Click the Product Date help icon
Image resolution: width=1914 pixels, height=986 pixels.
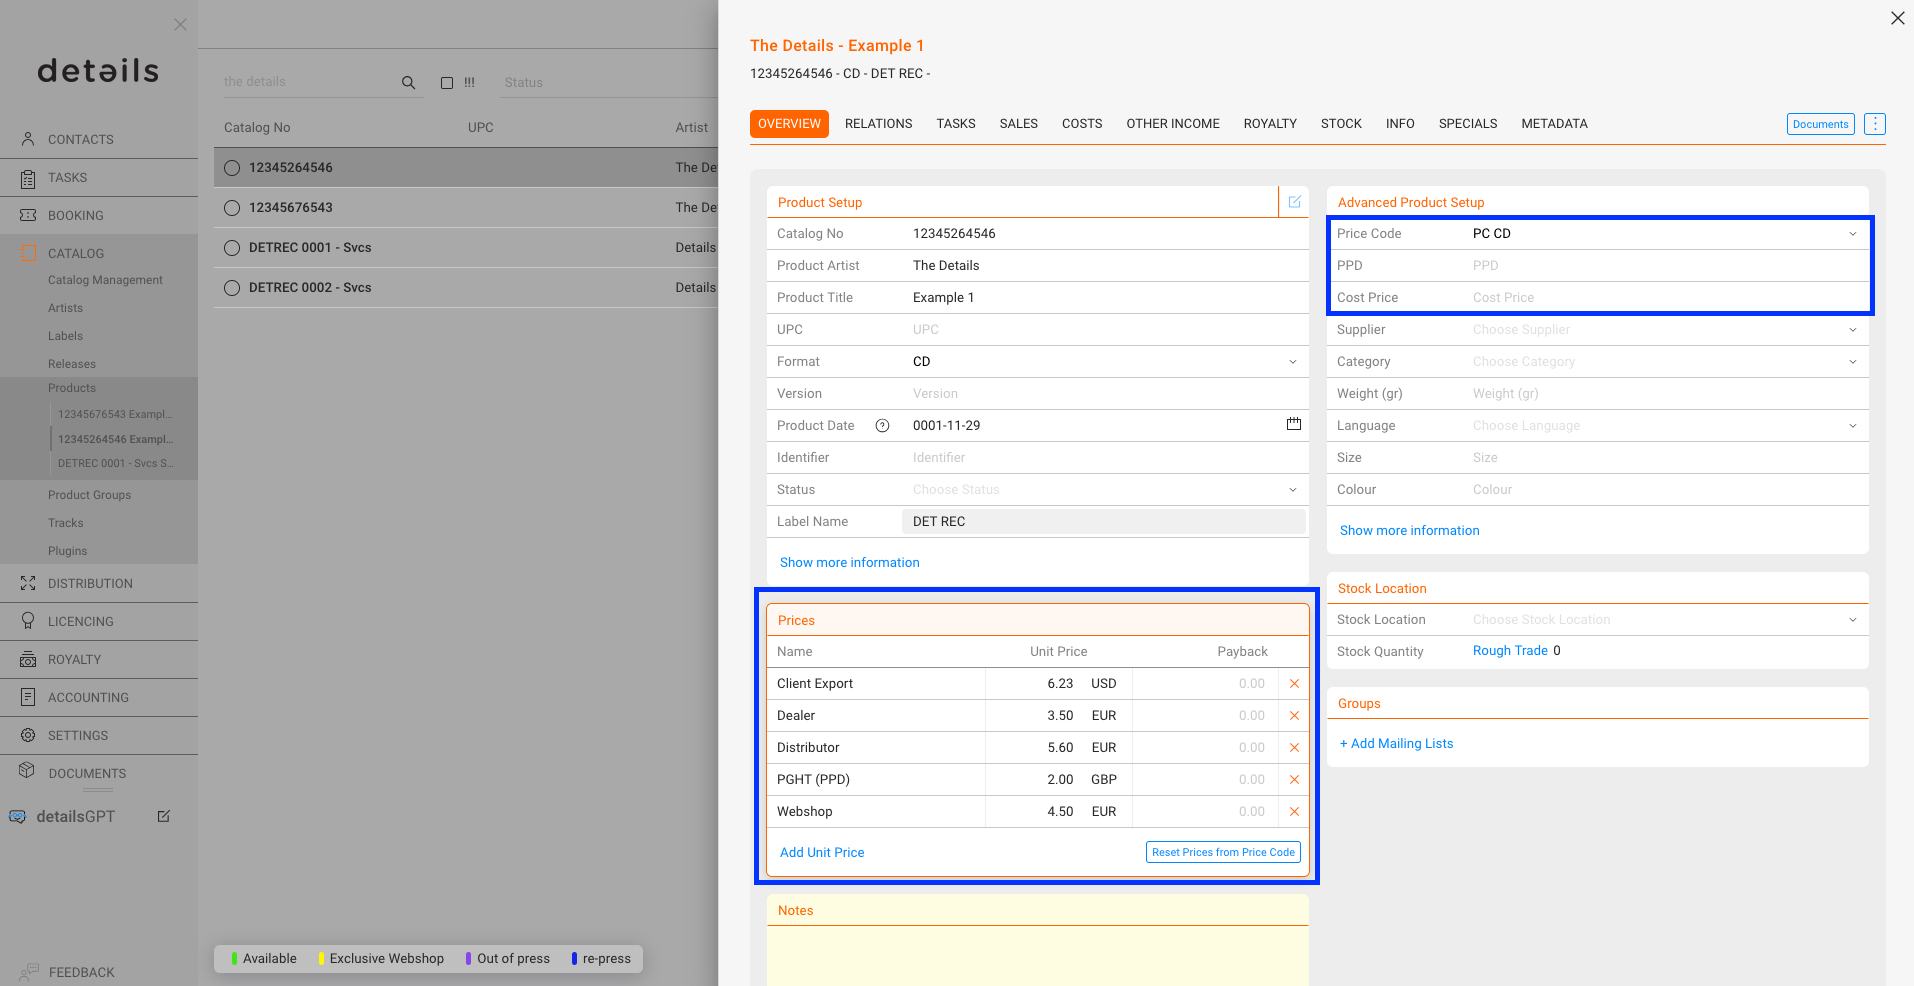[882, 426]
